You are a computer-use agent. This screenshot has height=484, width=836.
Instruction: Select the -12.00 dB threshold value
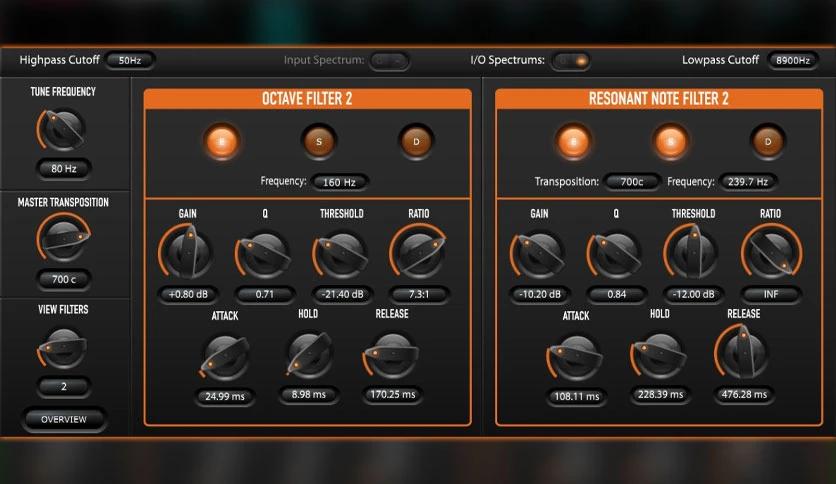pyautogui.click(x=694, y=294)
